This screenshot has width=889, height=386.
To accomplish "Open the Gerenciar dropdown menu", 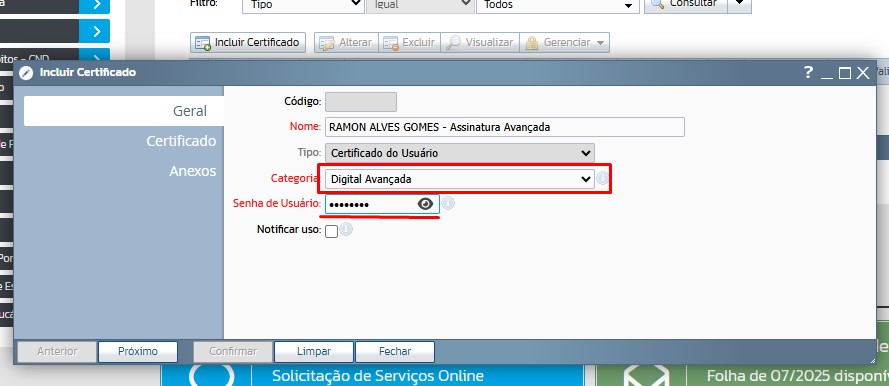I will click(565, 43).
